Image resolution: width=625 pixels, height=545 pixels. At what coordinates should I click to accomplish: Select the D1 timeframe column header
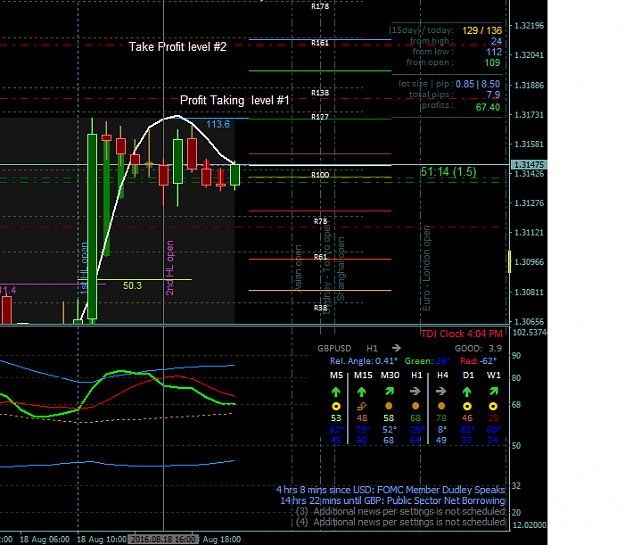(468, 375)
